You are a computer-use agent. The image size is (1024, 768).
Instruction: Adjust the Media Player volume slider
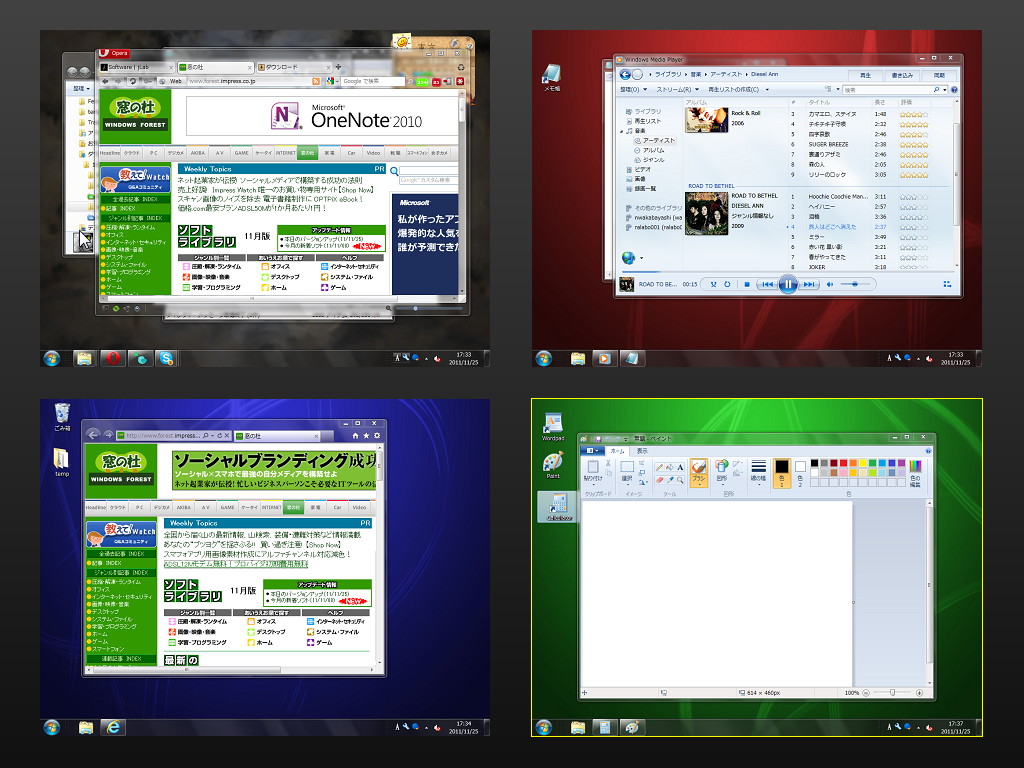pyautogui.click(x=857, y=284)
